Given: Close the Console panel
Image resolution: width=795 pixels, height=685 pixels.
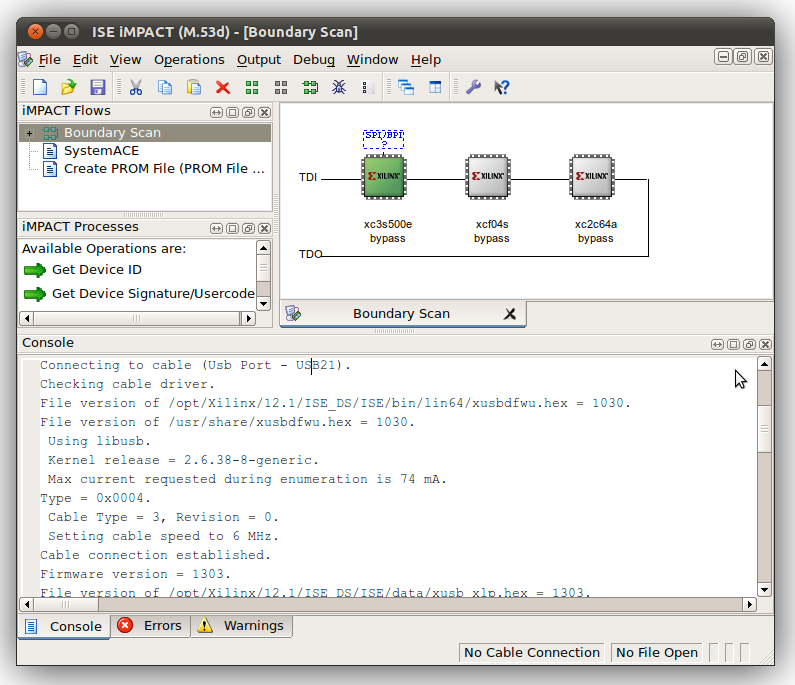Looking at the screenshot, I should 765,344.
